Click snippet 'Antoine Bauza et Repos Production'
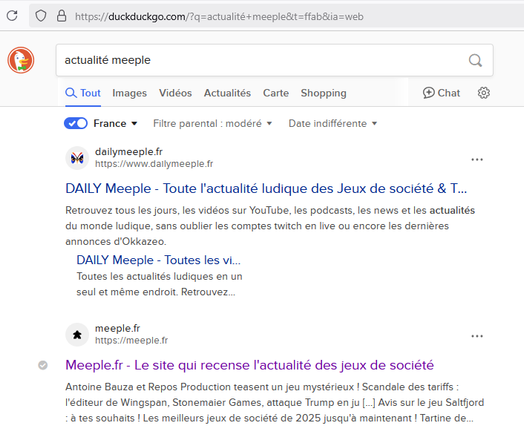Viewport: 524px width, 440px height. (x=149, y=387)
